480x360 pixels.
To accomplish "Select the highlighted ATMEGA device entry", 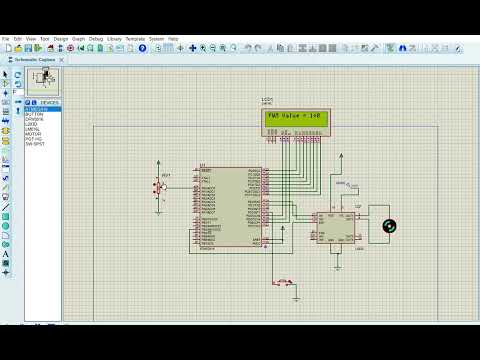I will click(x=43, y=109).
